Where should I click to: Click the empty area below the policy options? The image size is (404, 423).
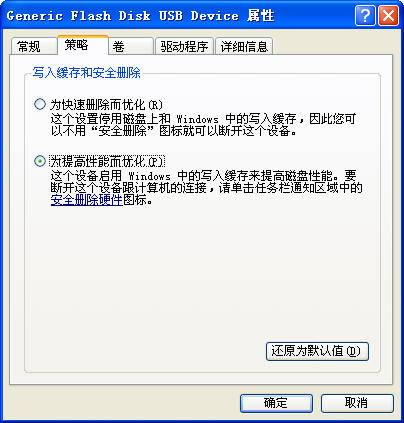(x=202, y=273)
